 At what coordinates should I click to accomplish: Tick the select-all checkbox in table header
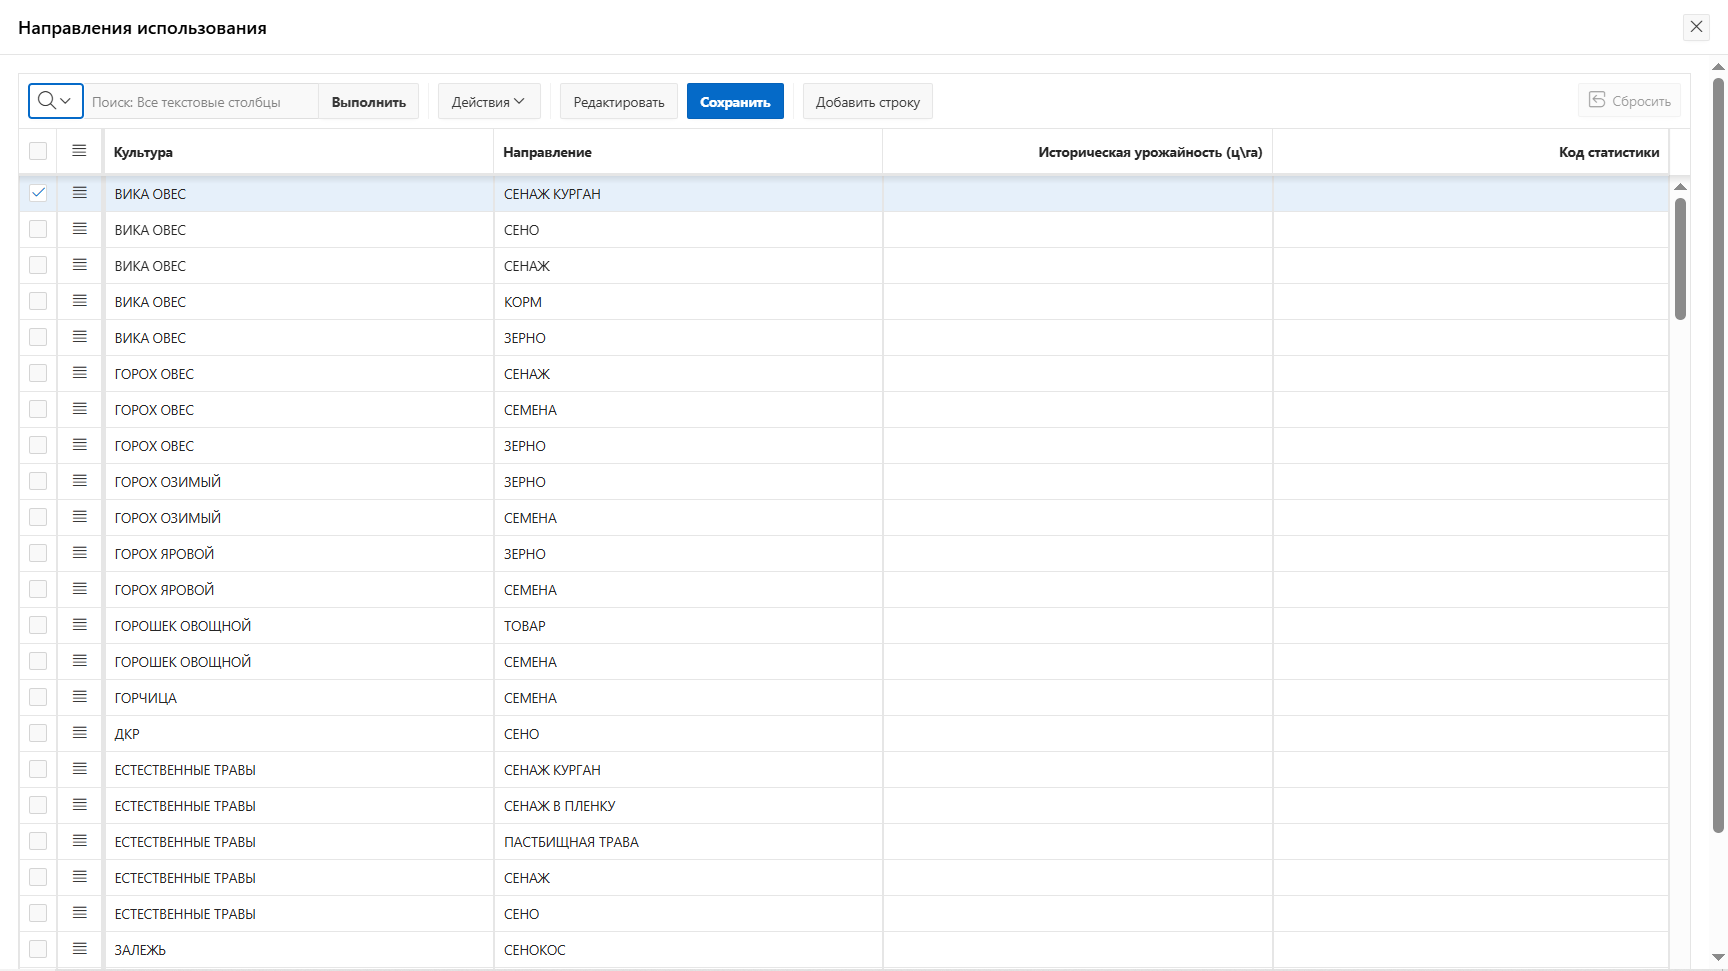tap(38, 151)
